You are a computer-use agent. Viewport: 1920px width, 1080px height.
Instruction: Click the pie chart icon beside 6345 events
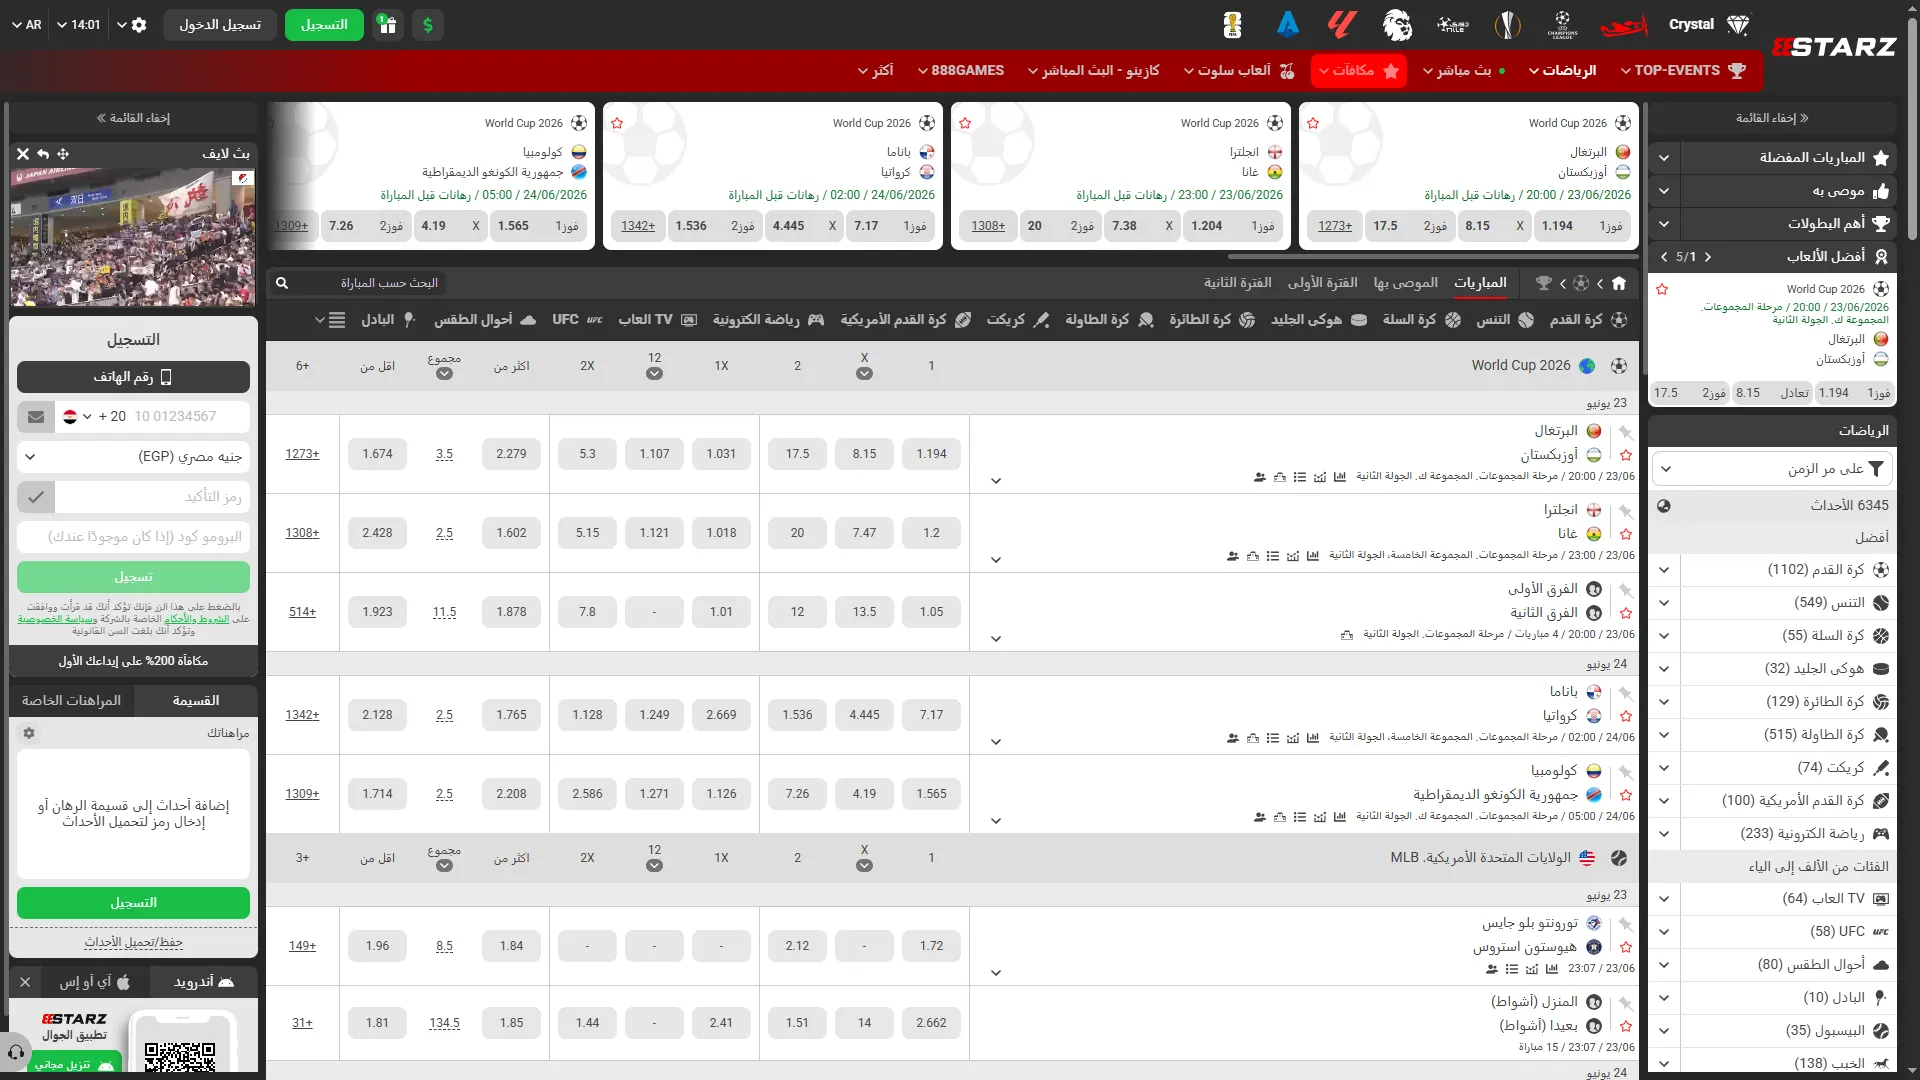point(1664,506)
